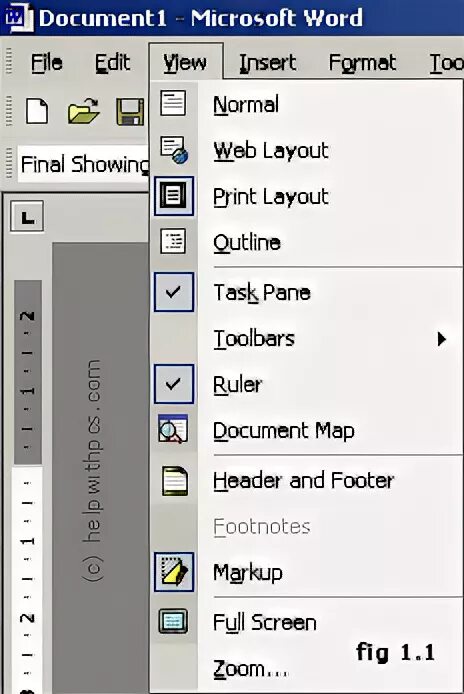
Task: Open the Insert menu
Action: tap(267, 62)
